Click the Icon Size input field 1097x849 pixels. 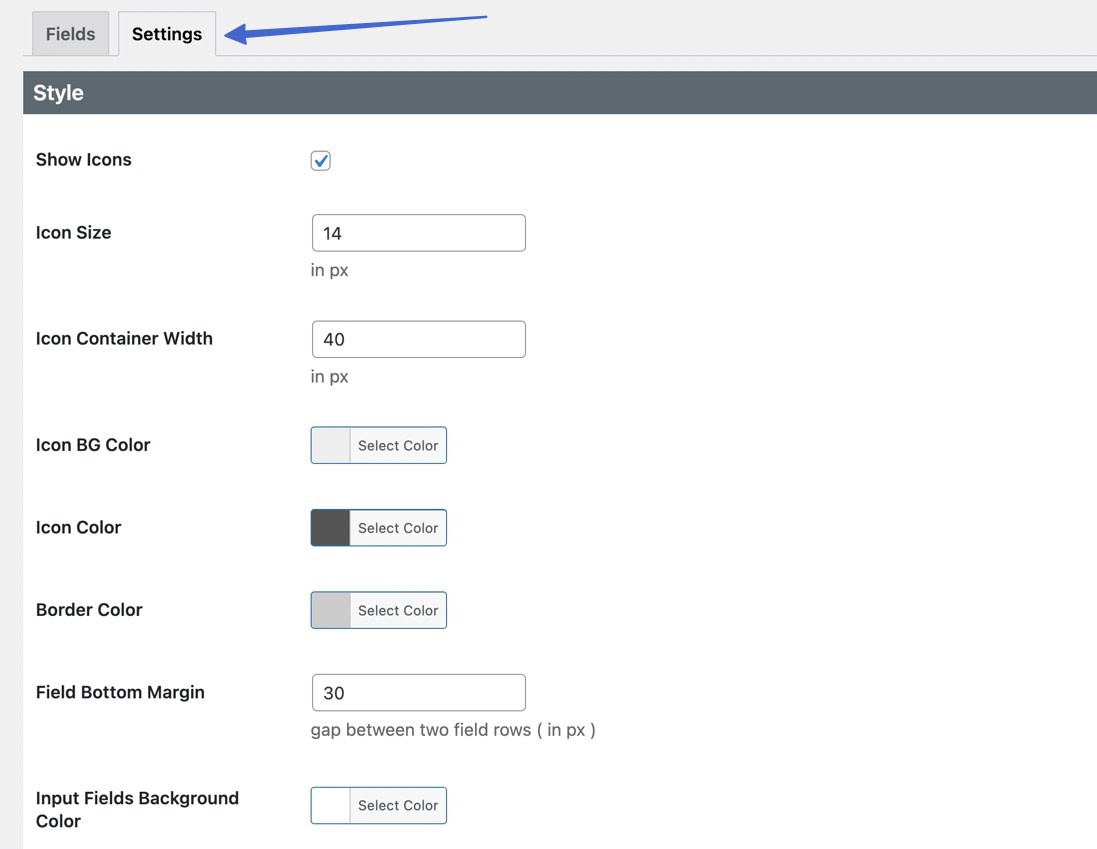coord(418,232)
